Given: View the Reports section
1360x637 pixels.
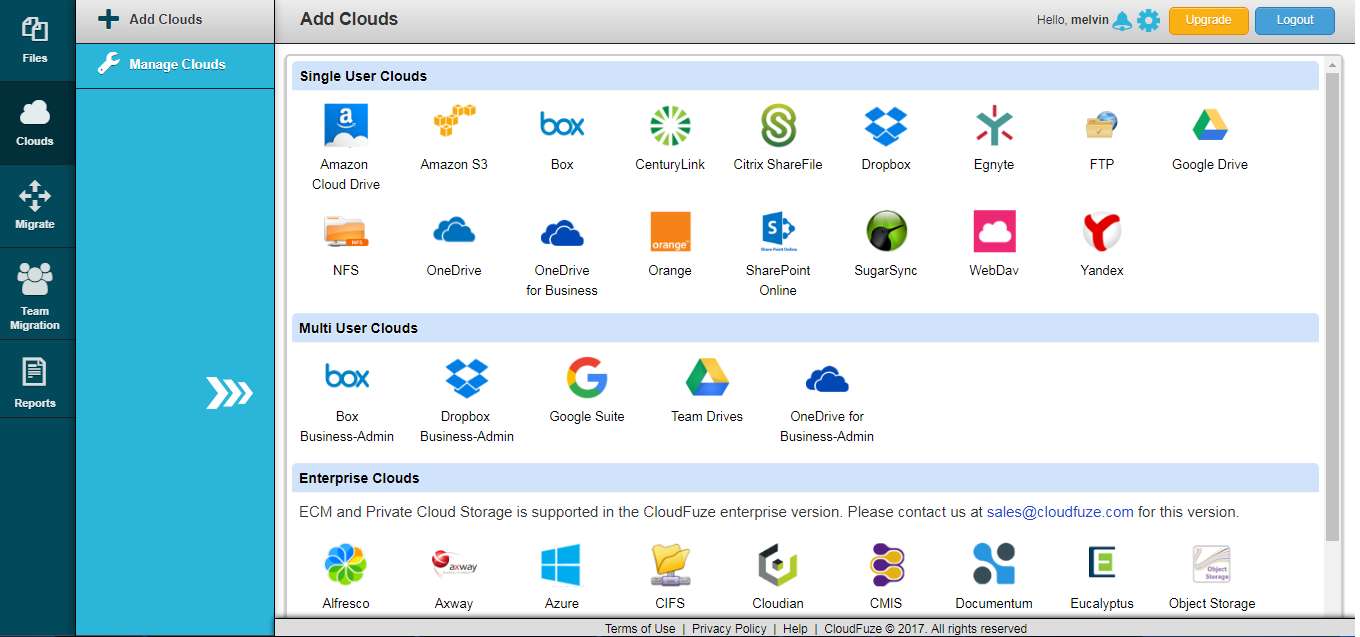Looking at the screenshot, I should pyautogui.click(x=35, y=379).
